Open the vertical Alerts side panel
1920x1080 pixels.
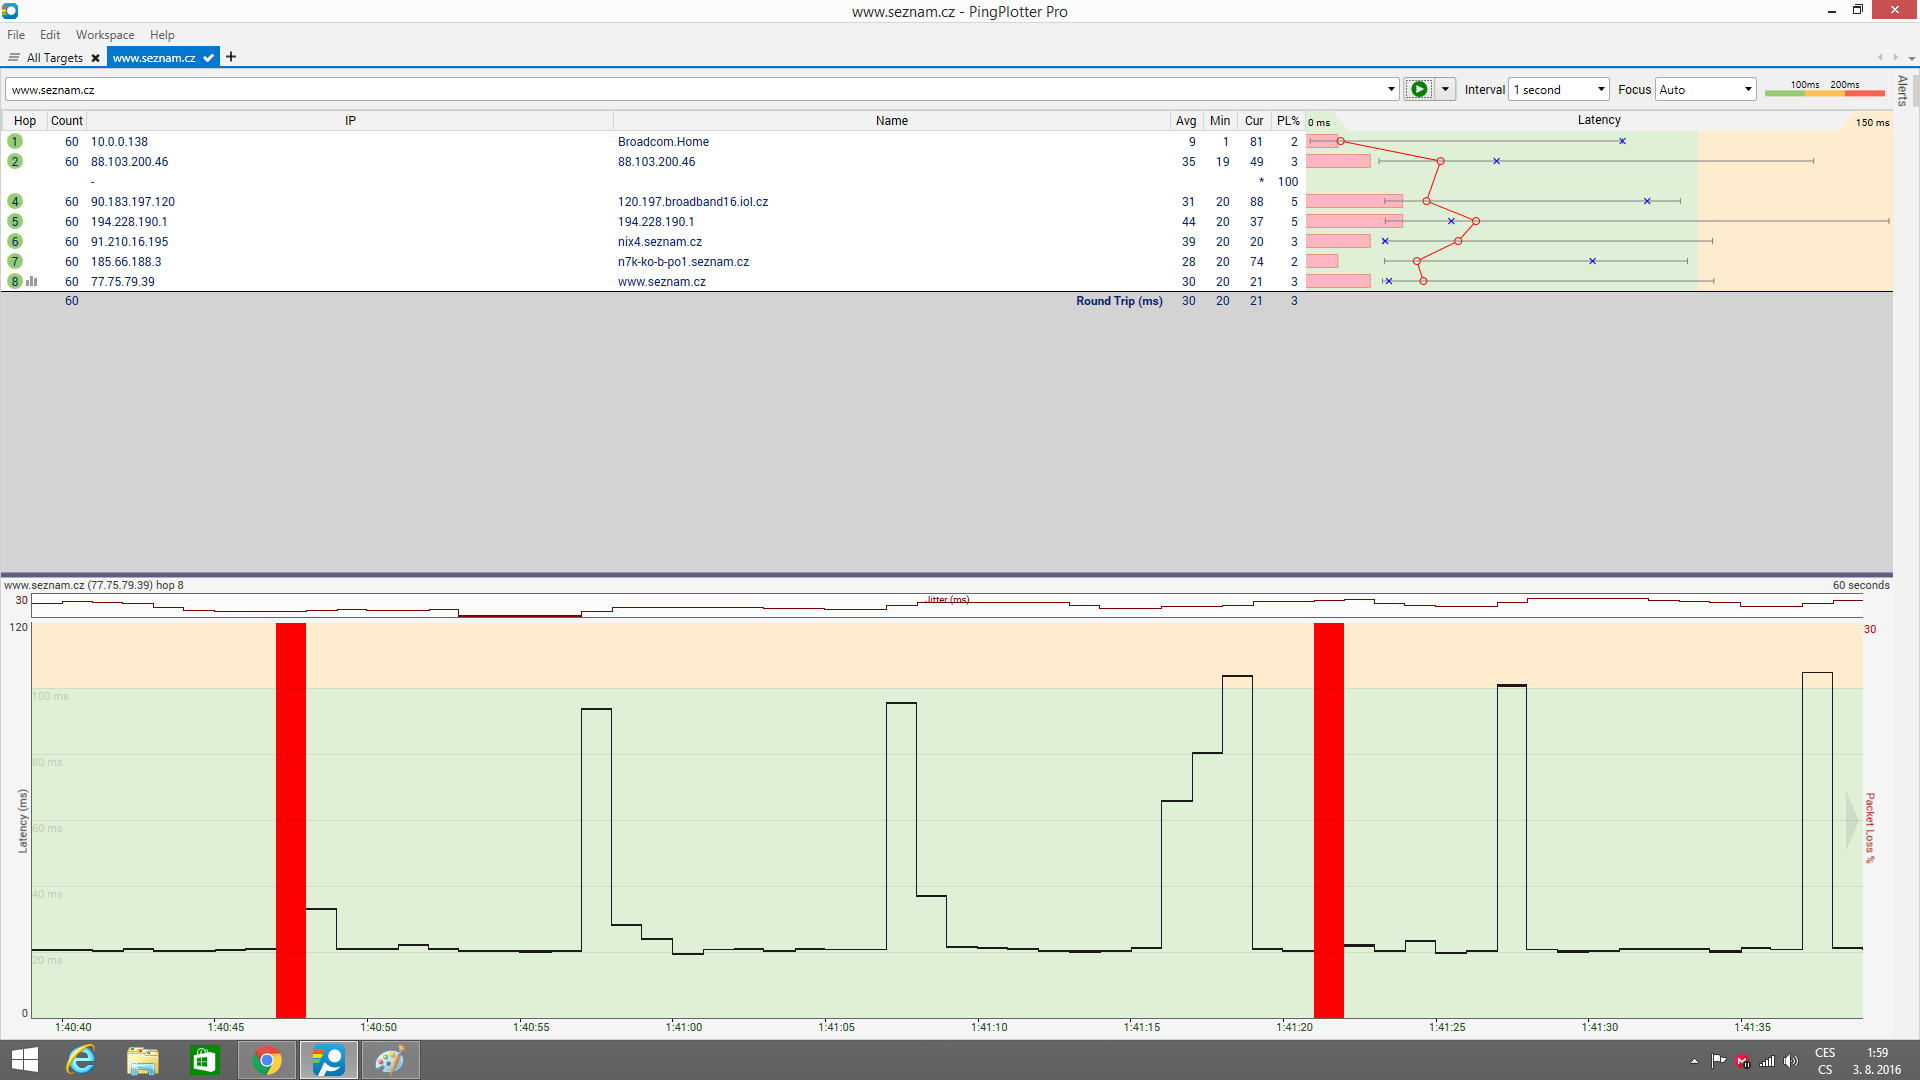coord(1902,90)
